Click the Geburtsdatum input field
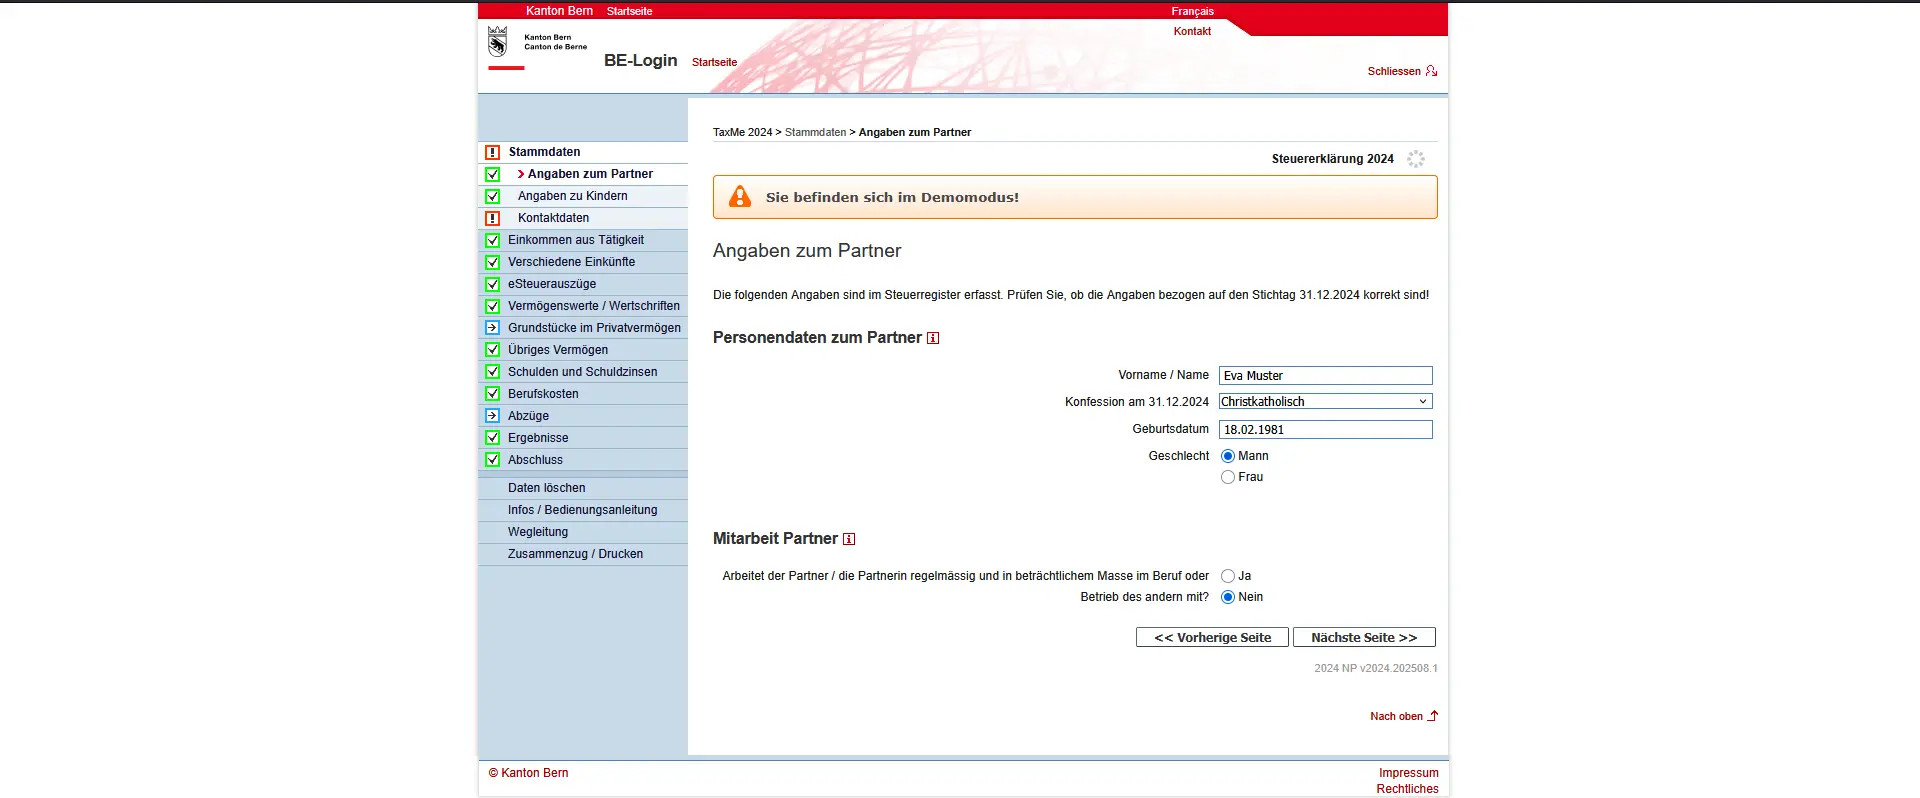The height and width of the screenshot is (798, 1920). [1325, 430]
